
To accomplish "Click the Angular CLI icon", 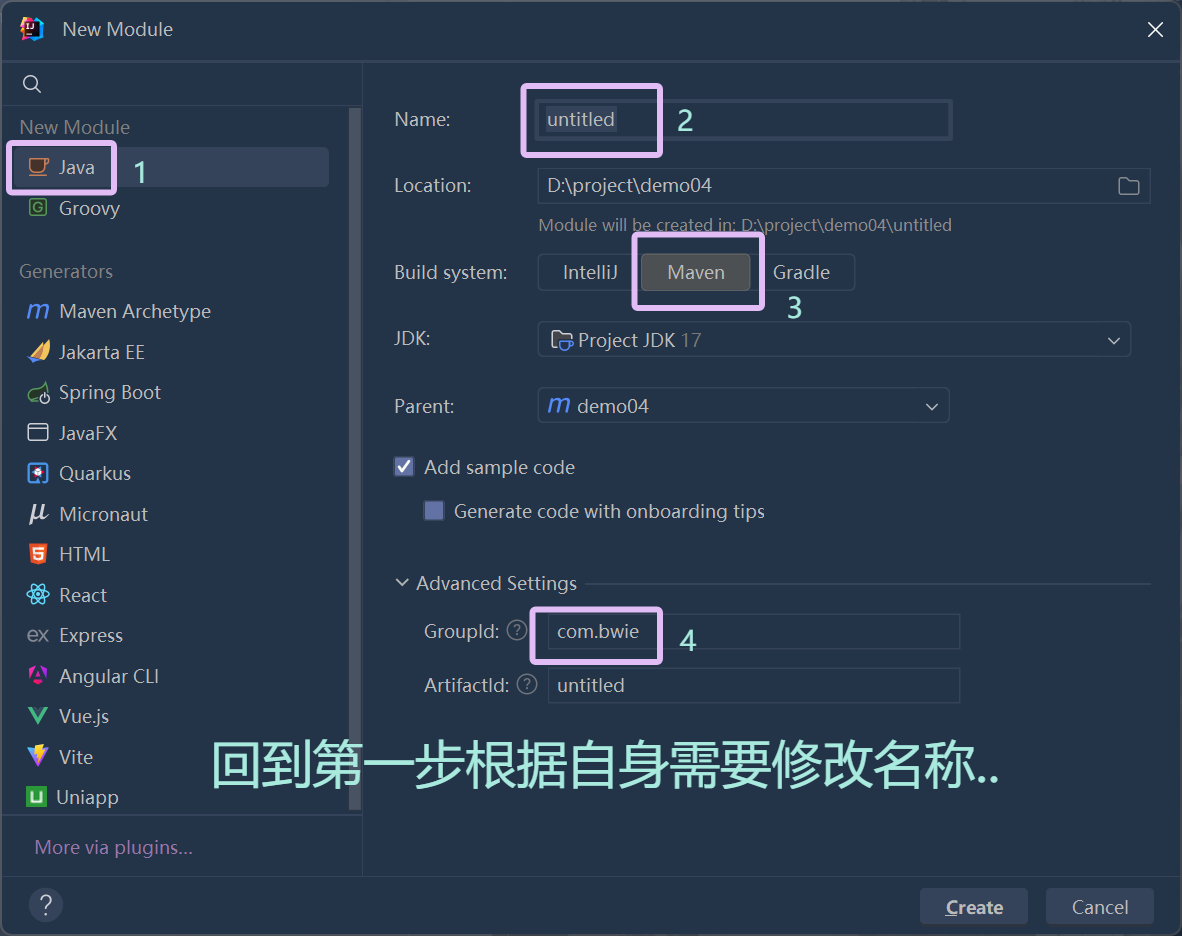I will pos(38,675).
